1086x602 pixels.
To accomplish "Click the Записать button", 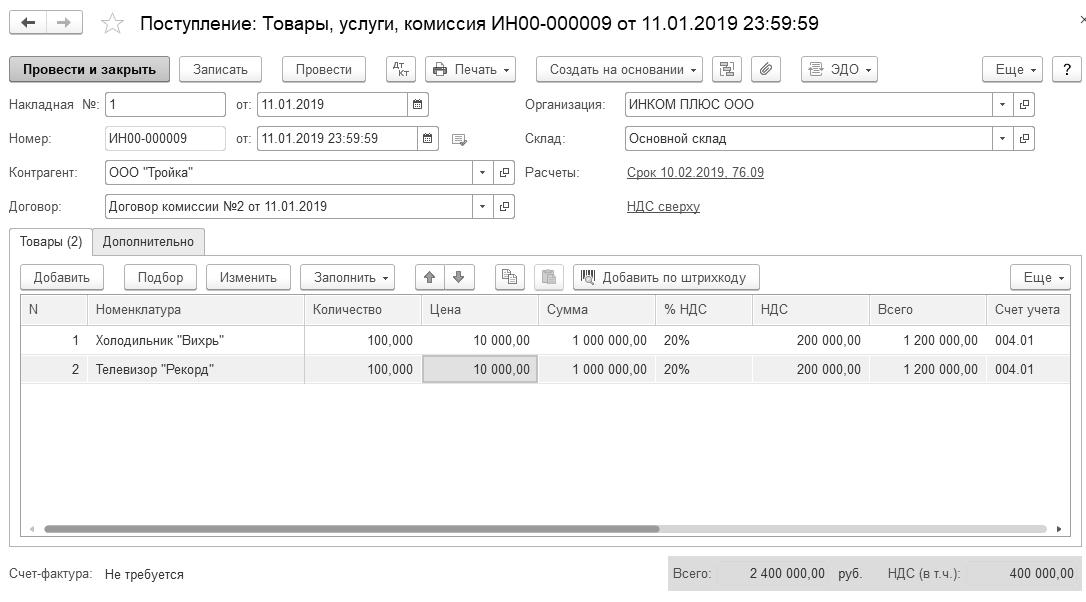I will click(x=220, y=69).
